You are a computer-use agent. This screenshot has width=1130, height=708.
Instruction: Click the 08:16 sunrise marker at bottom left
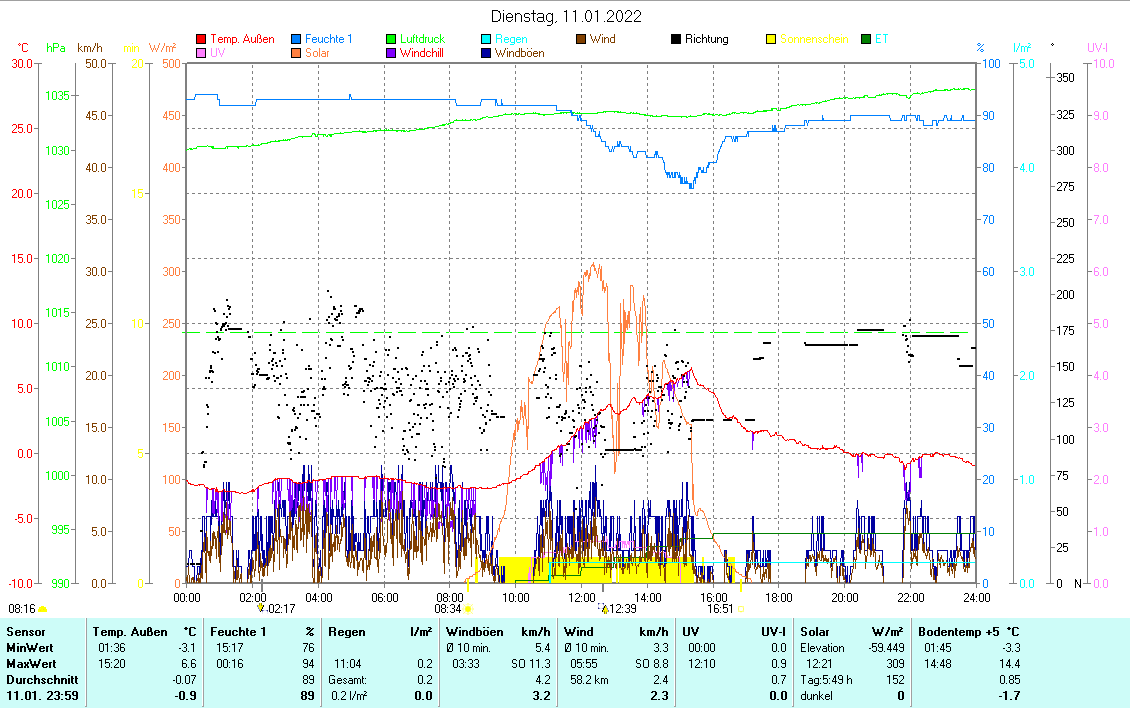(22, 608)
